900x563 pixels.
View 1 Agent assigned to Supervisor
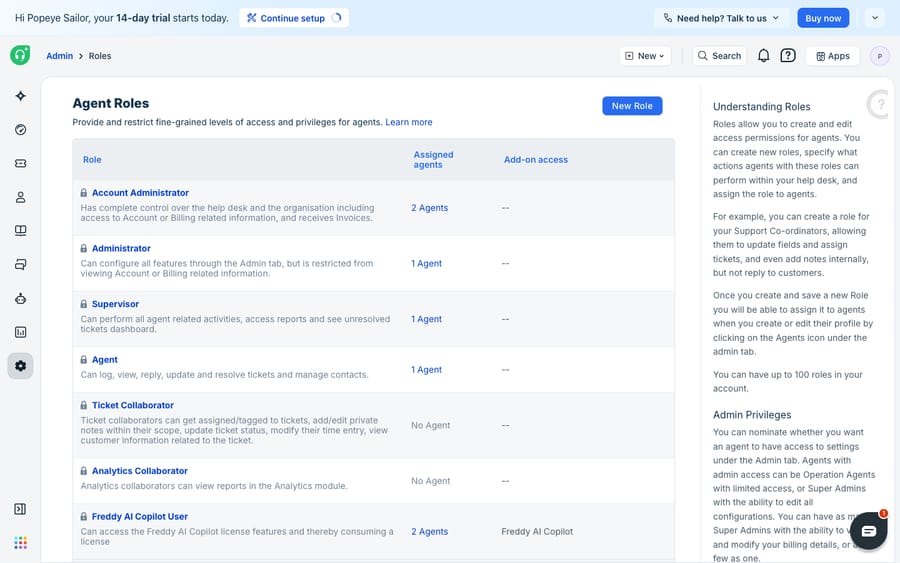click(426, 319)
